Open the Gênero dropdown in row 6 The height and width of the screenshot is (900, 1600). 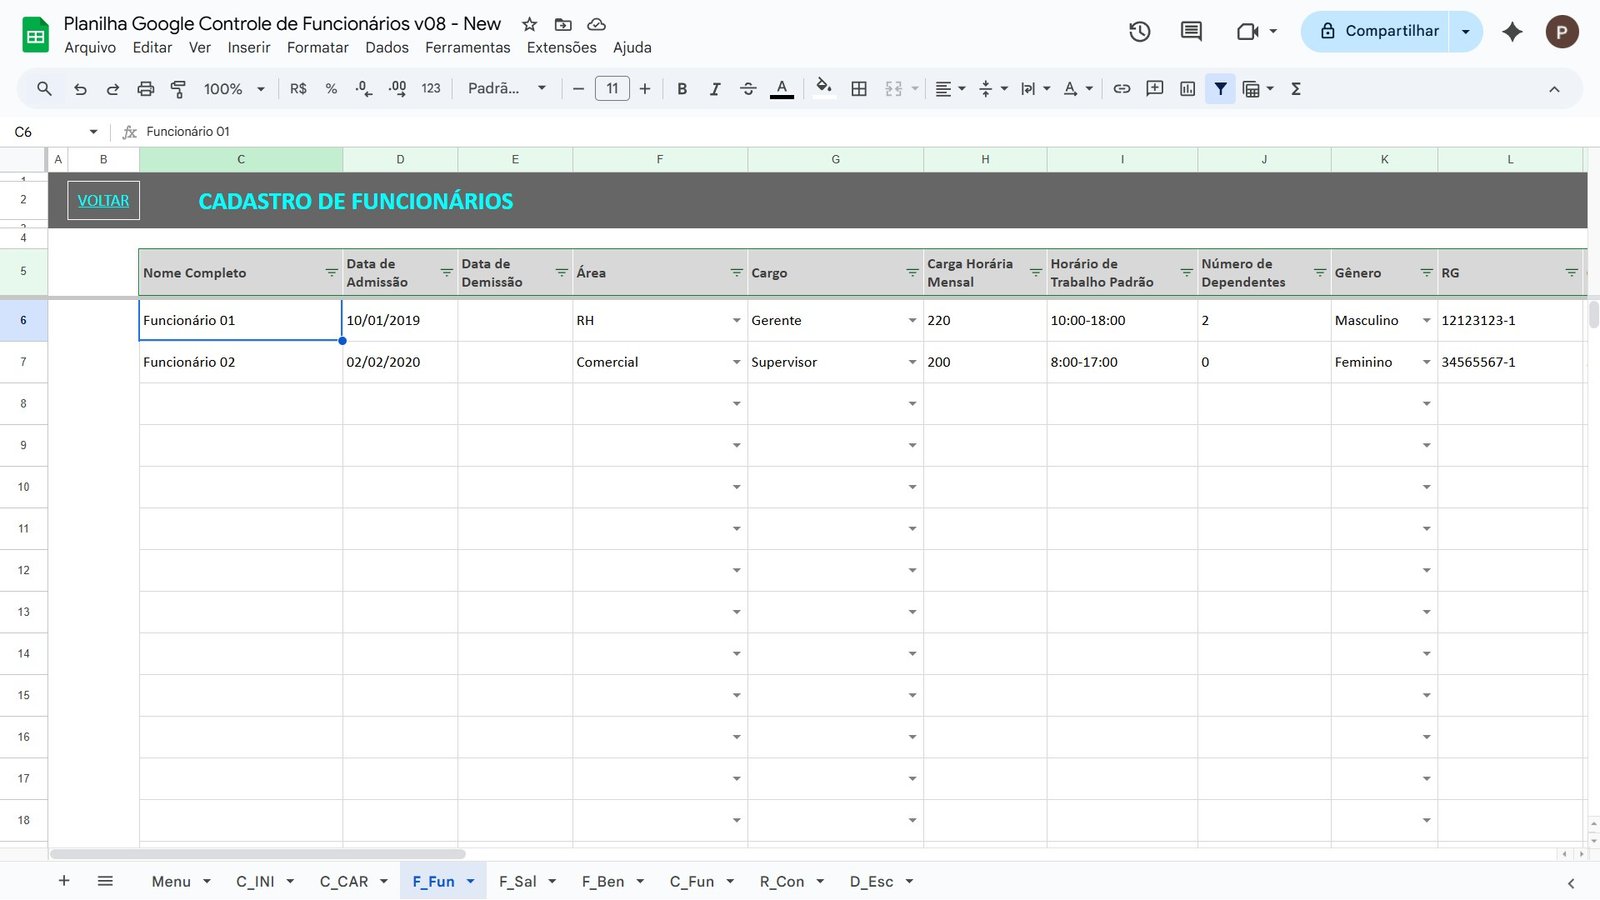tap(1425, 320)
